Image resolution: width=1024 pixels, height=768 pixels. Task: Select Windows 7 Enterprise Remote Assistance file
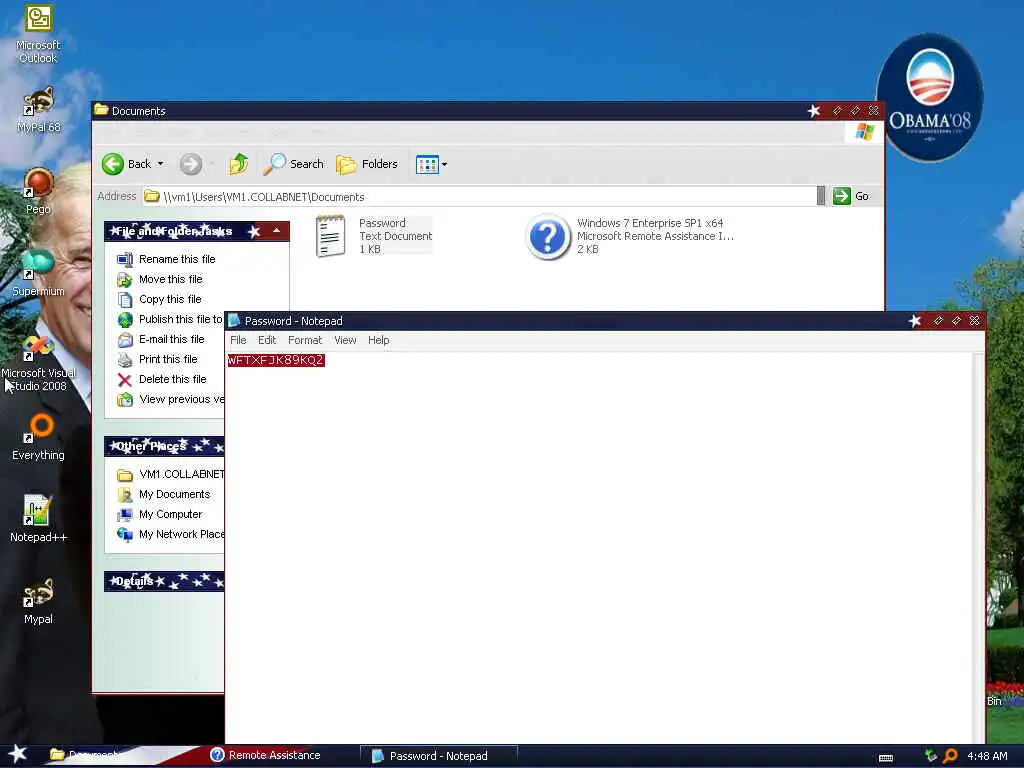pos(630,236)
